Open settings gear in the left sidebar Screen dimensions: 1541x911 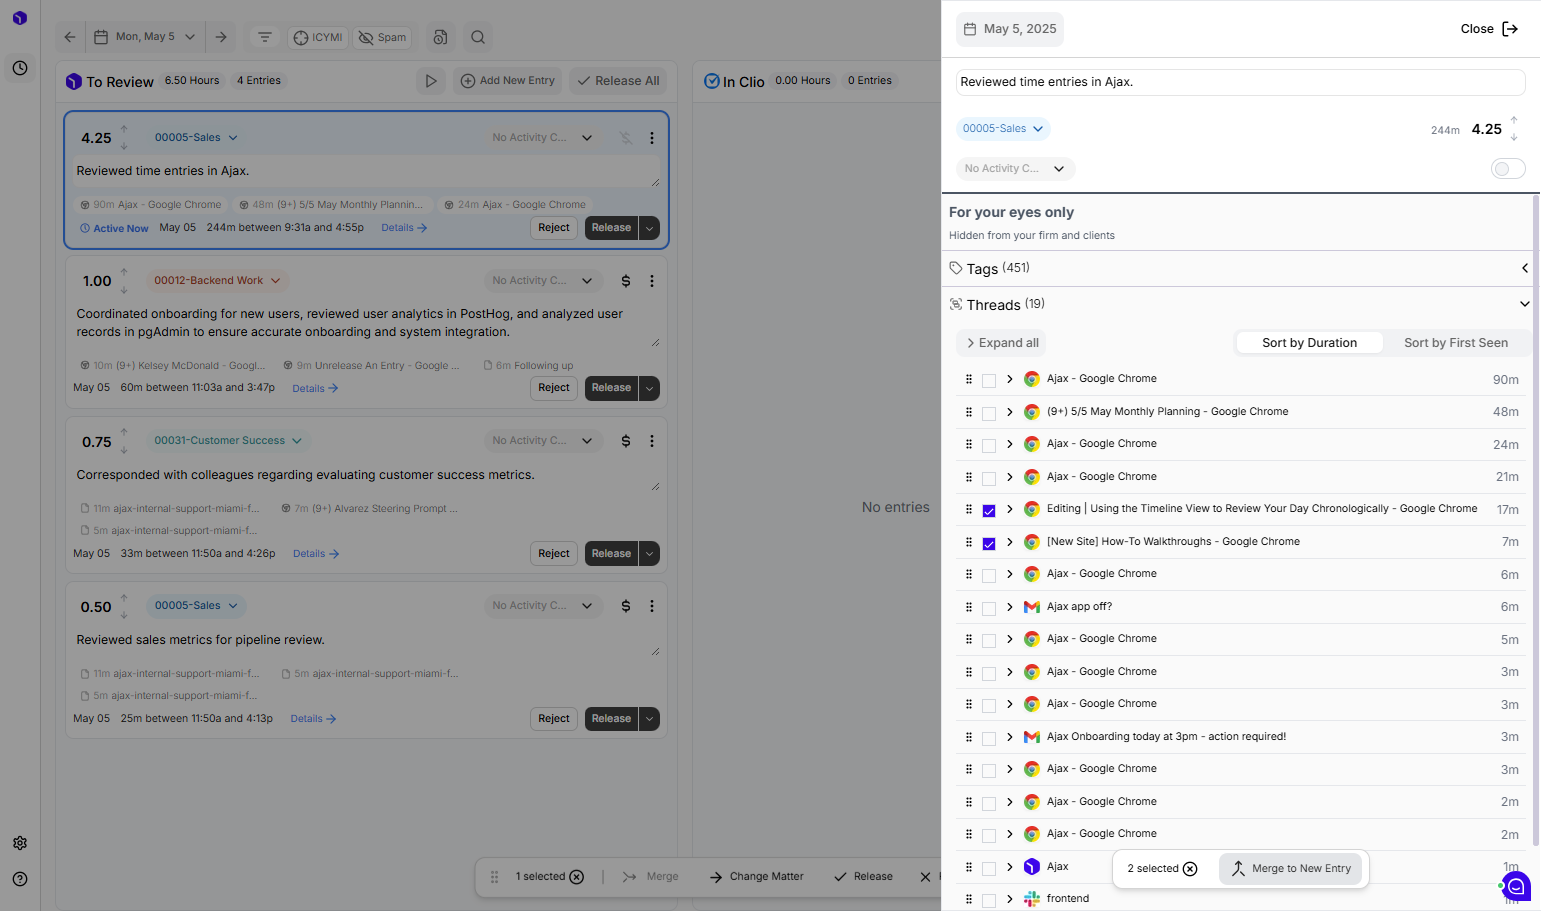20,843
